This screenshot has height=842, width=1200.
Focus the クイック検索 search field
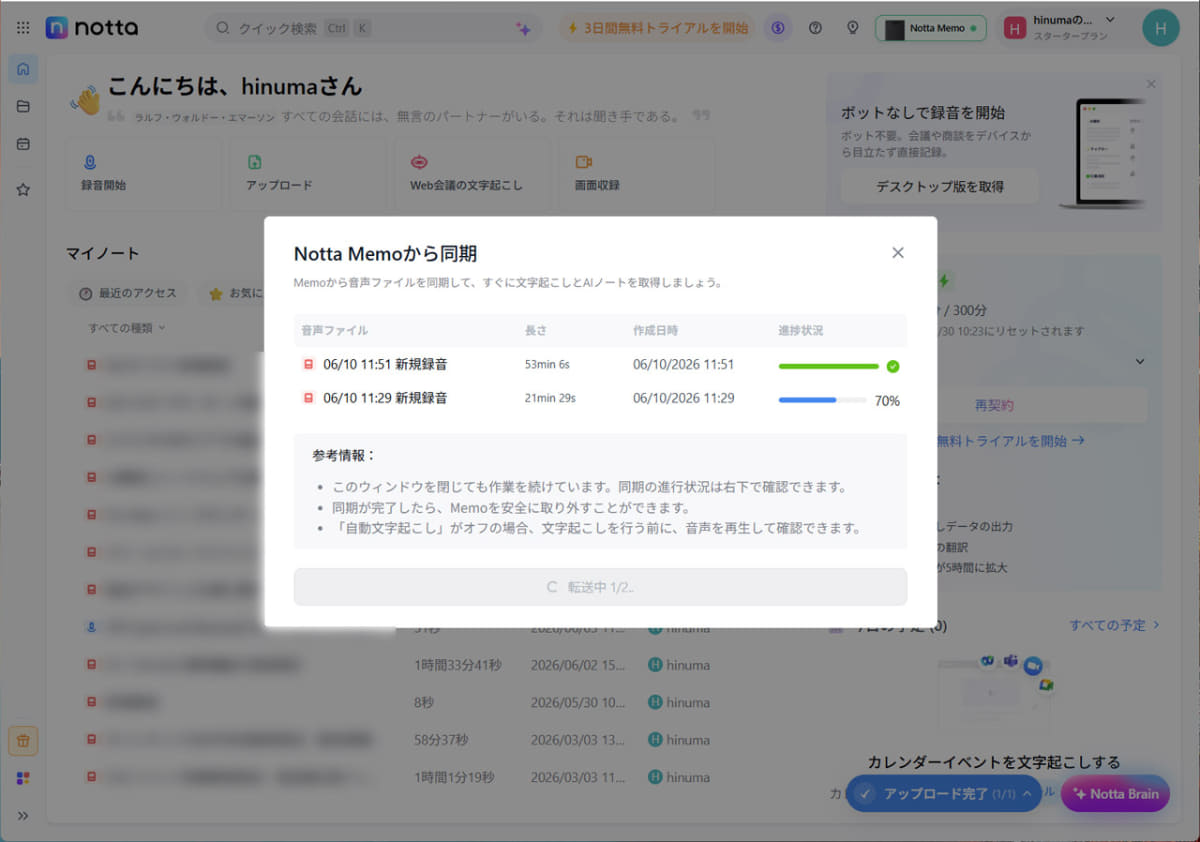[375, 29]
